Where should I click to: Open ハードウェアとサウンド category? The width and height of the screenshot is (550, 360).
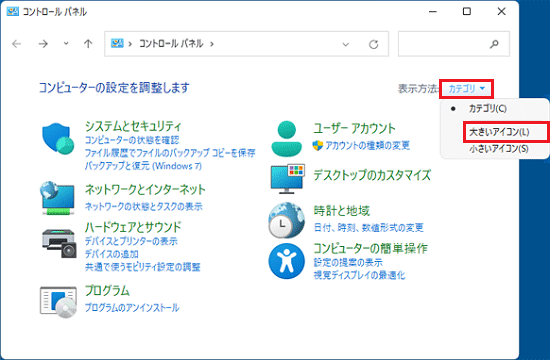pyautogui.click(x=133, y=227)
